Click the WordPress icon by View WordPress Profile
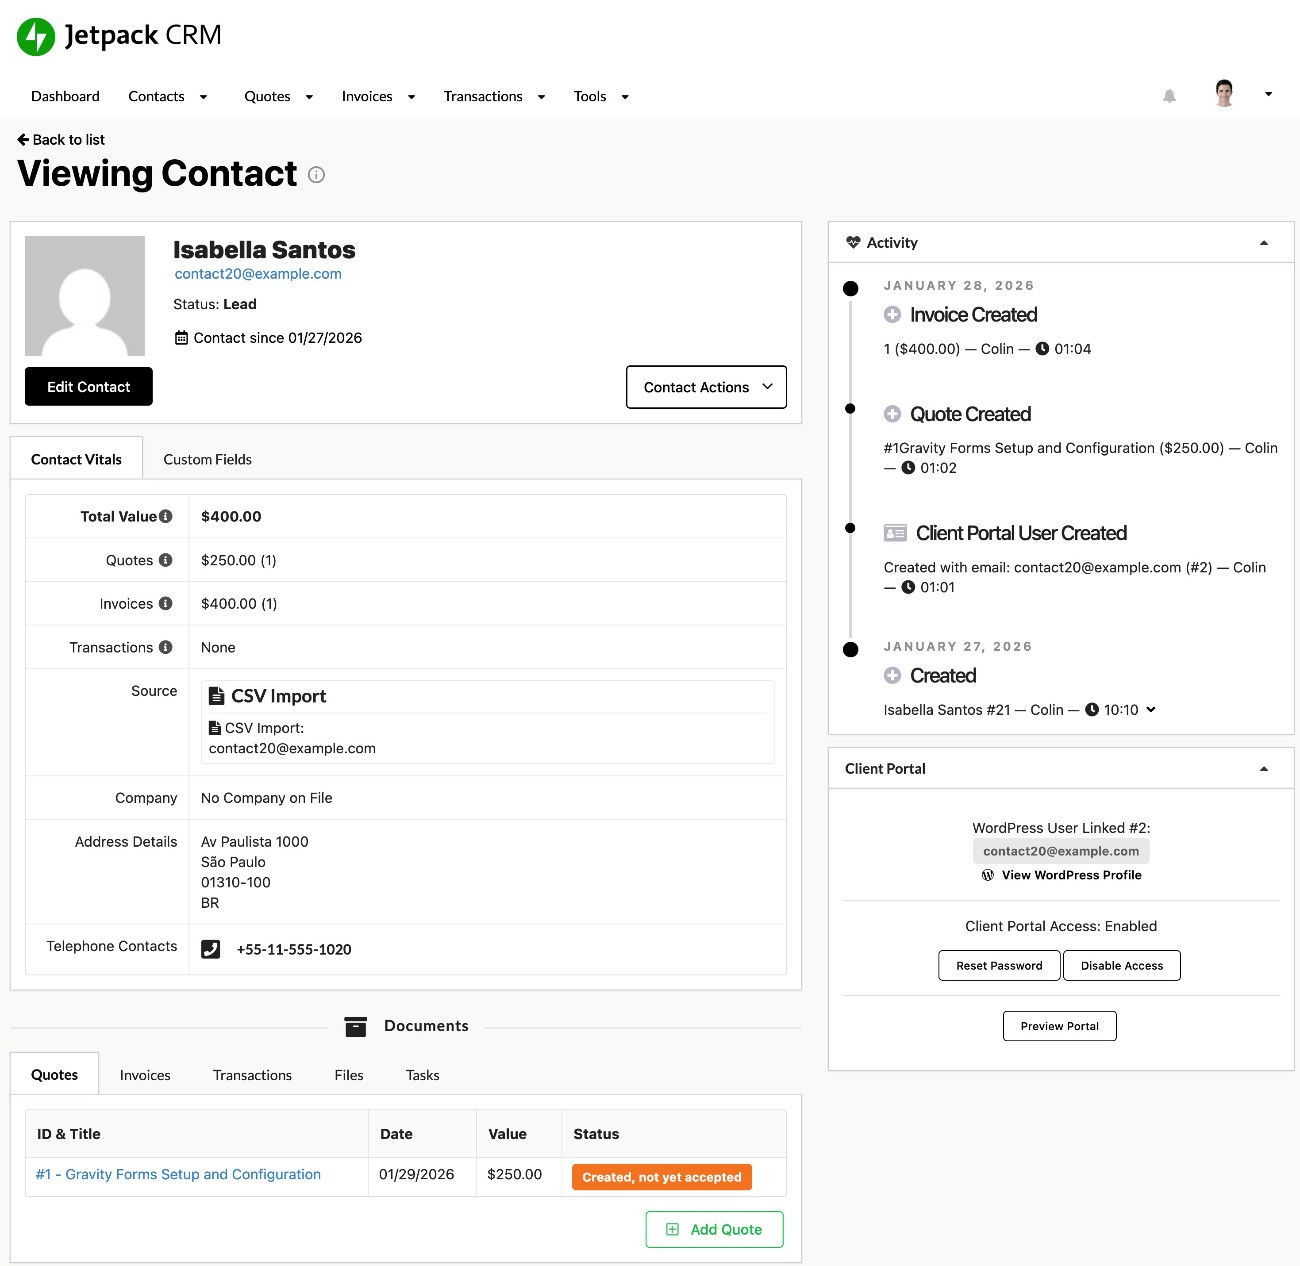This screenshot has height=1266, width=1300. pos(988,874)
